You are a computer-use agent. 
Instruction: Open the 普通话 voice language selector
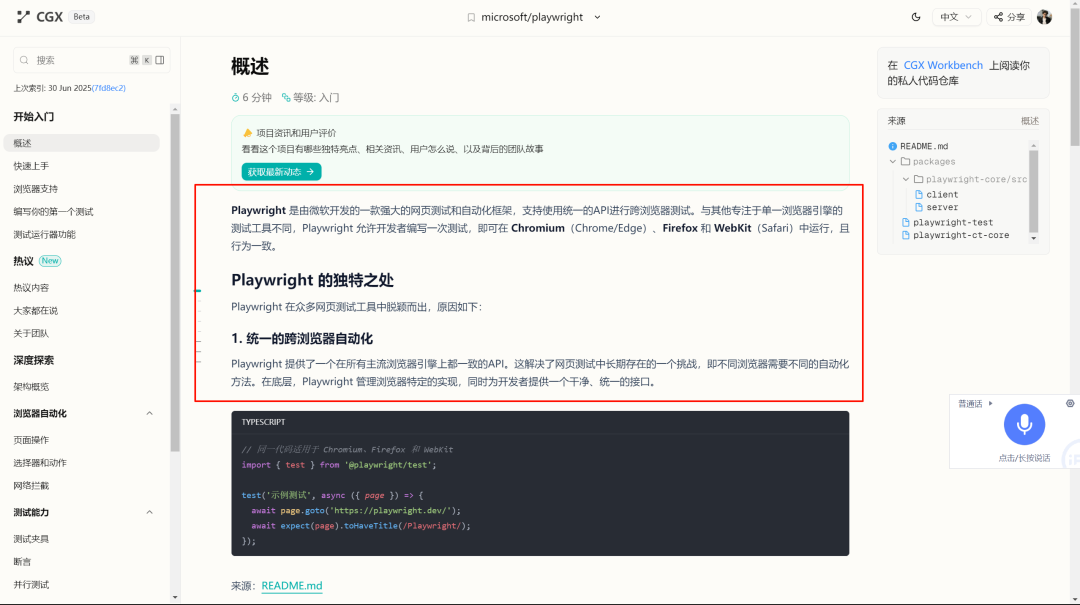[975, 404]
